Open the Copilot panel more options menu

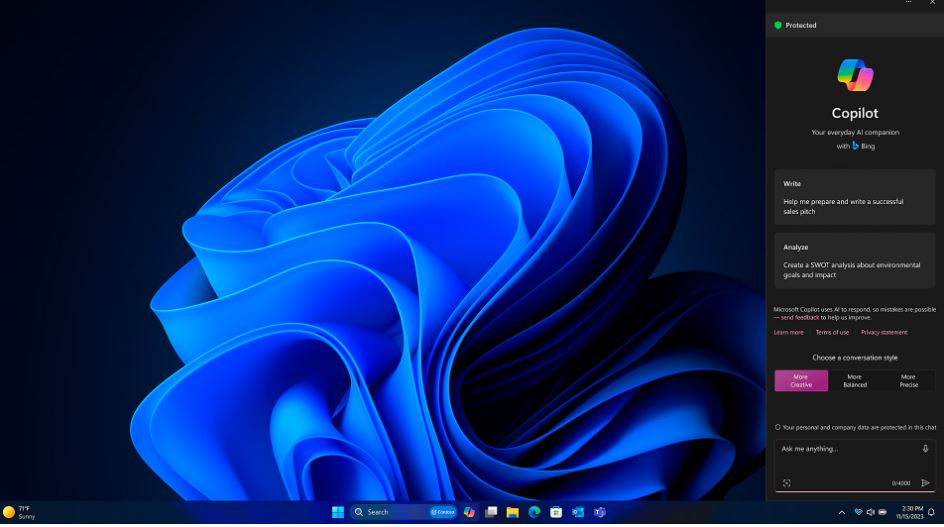click(908, 2)
